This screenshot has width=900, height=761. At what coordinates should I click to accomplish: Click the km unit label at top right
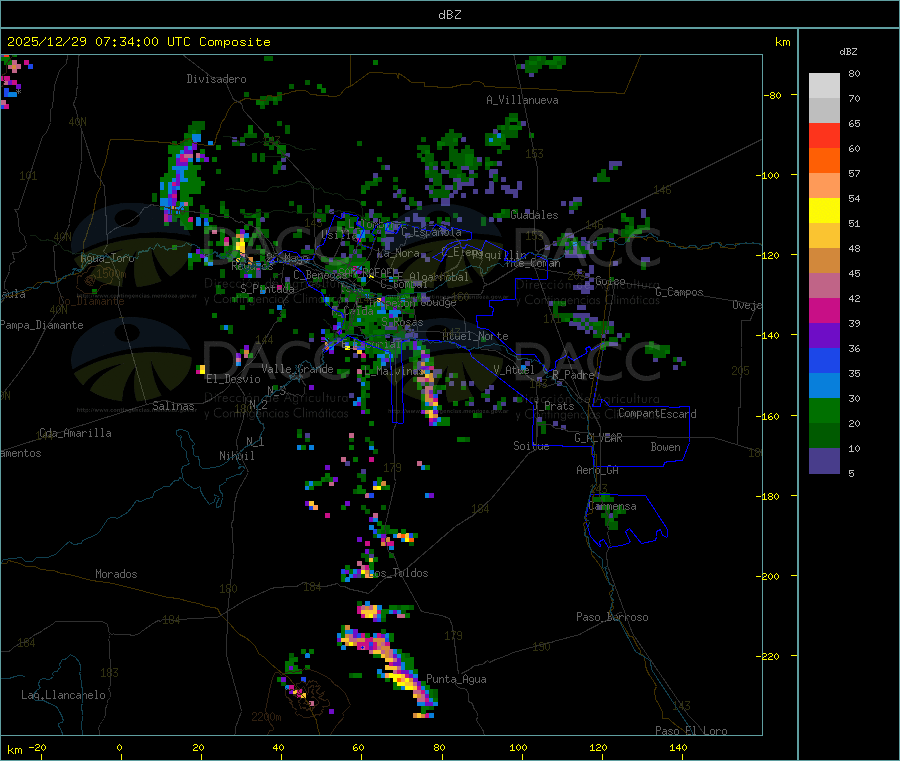click(783, 42)
